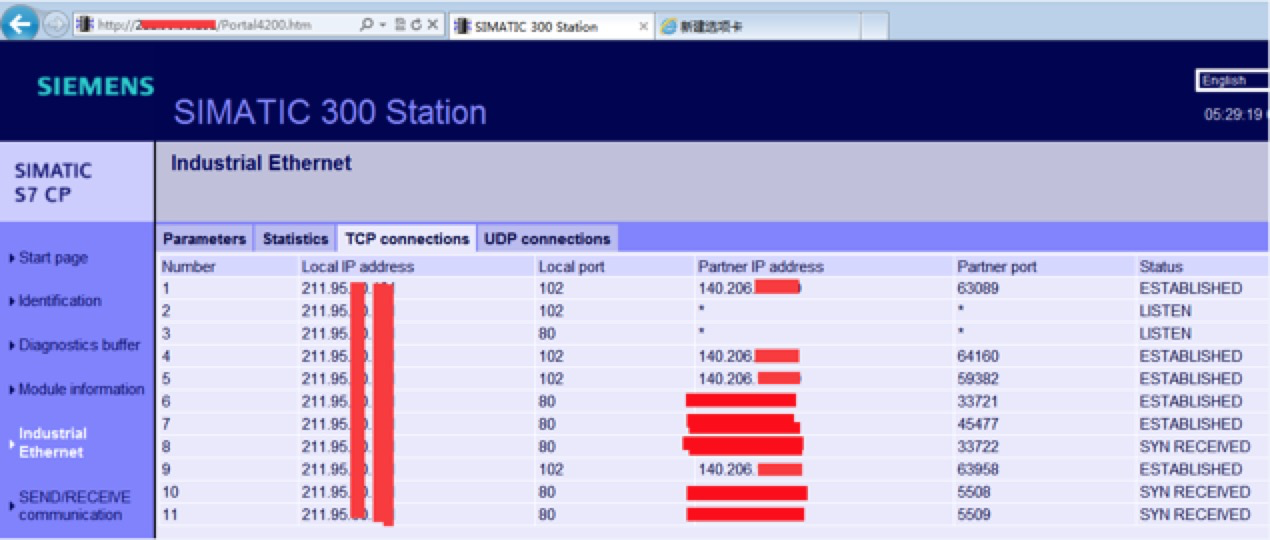Switch to the Statistics tab
Screen dimensions: 1270x540
(295, 239)
